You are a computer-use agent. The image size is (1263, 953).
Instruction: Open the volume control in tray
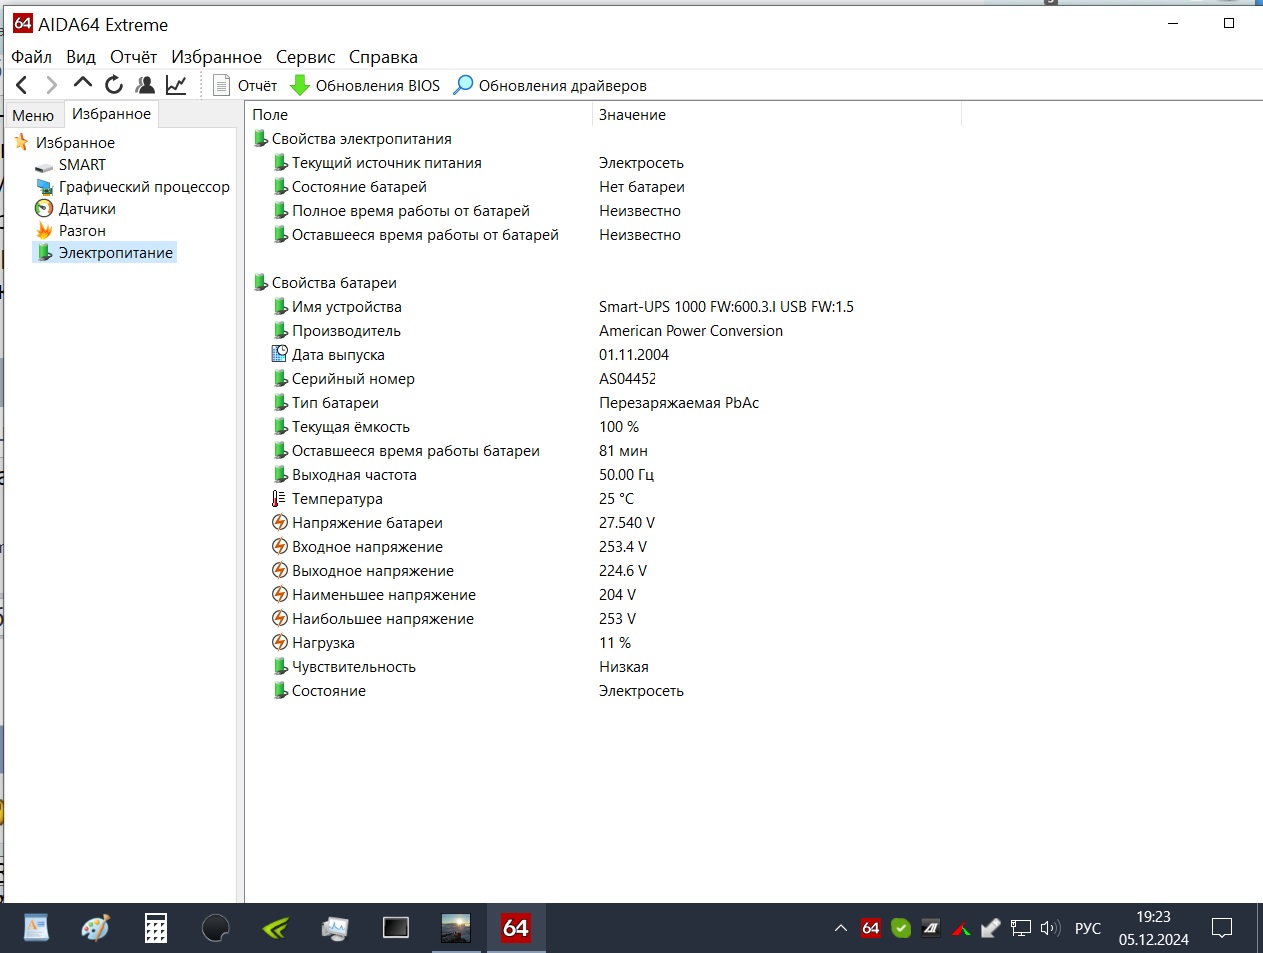[1049, 928]
